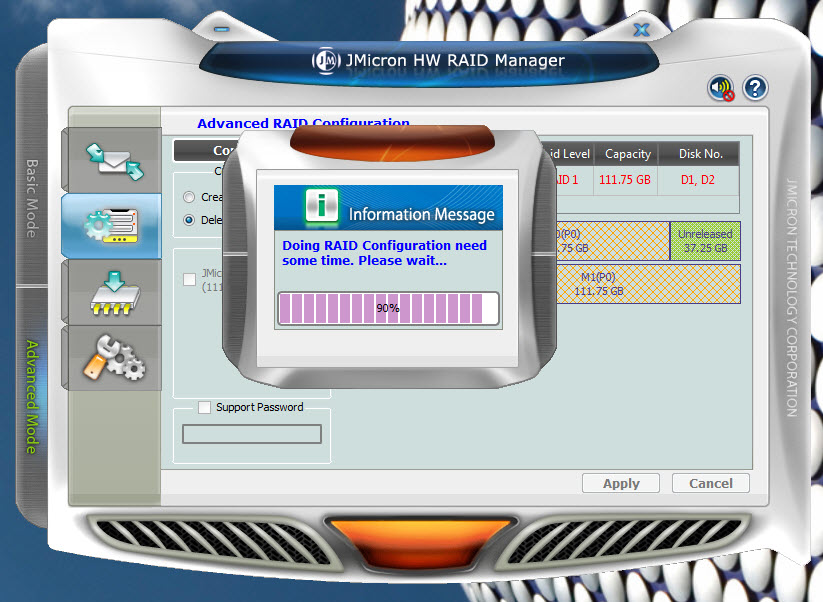This screenshot has height=602, width=823.
Task: Enable the Support Password checkbox
Action: coord(205,407)
